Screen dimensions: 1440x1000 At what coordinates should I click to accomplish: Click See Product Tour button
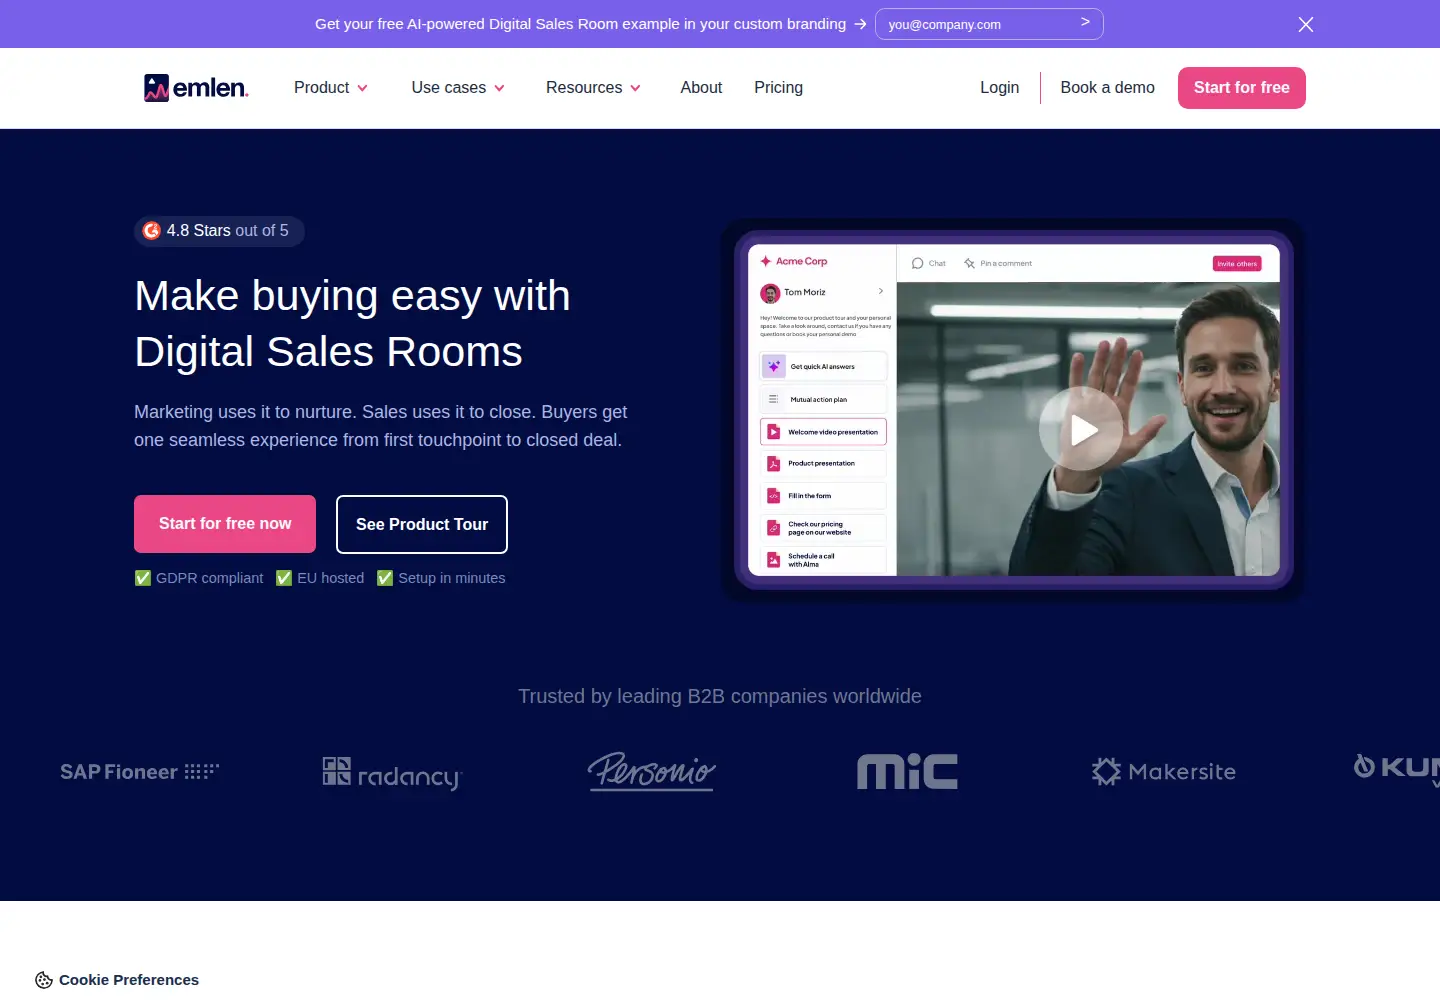tap(422, 524)
